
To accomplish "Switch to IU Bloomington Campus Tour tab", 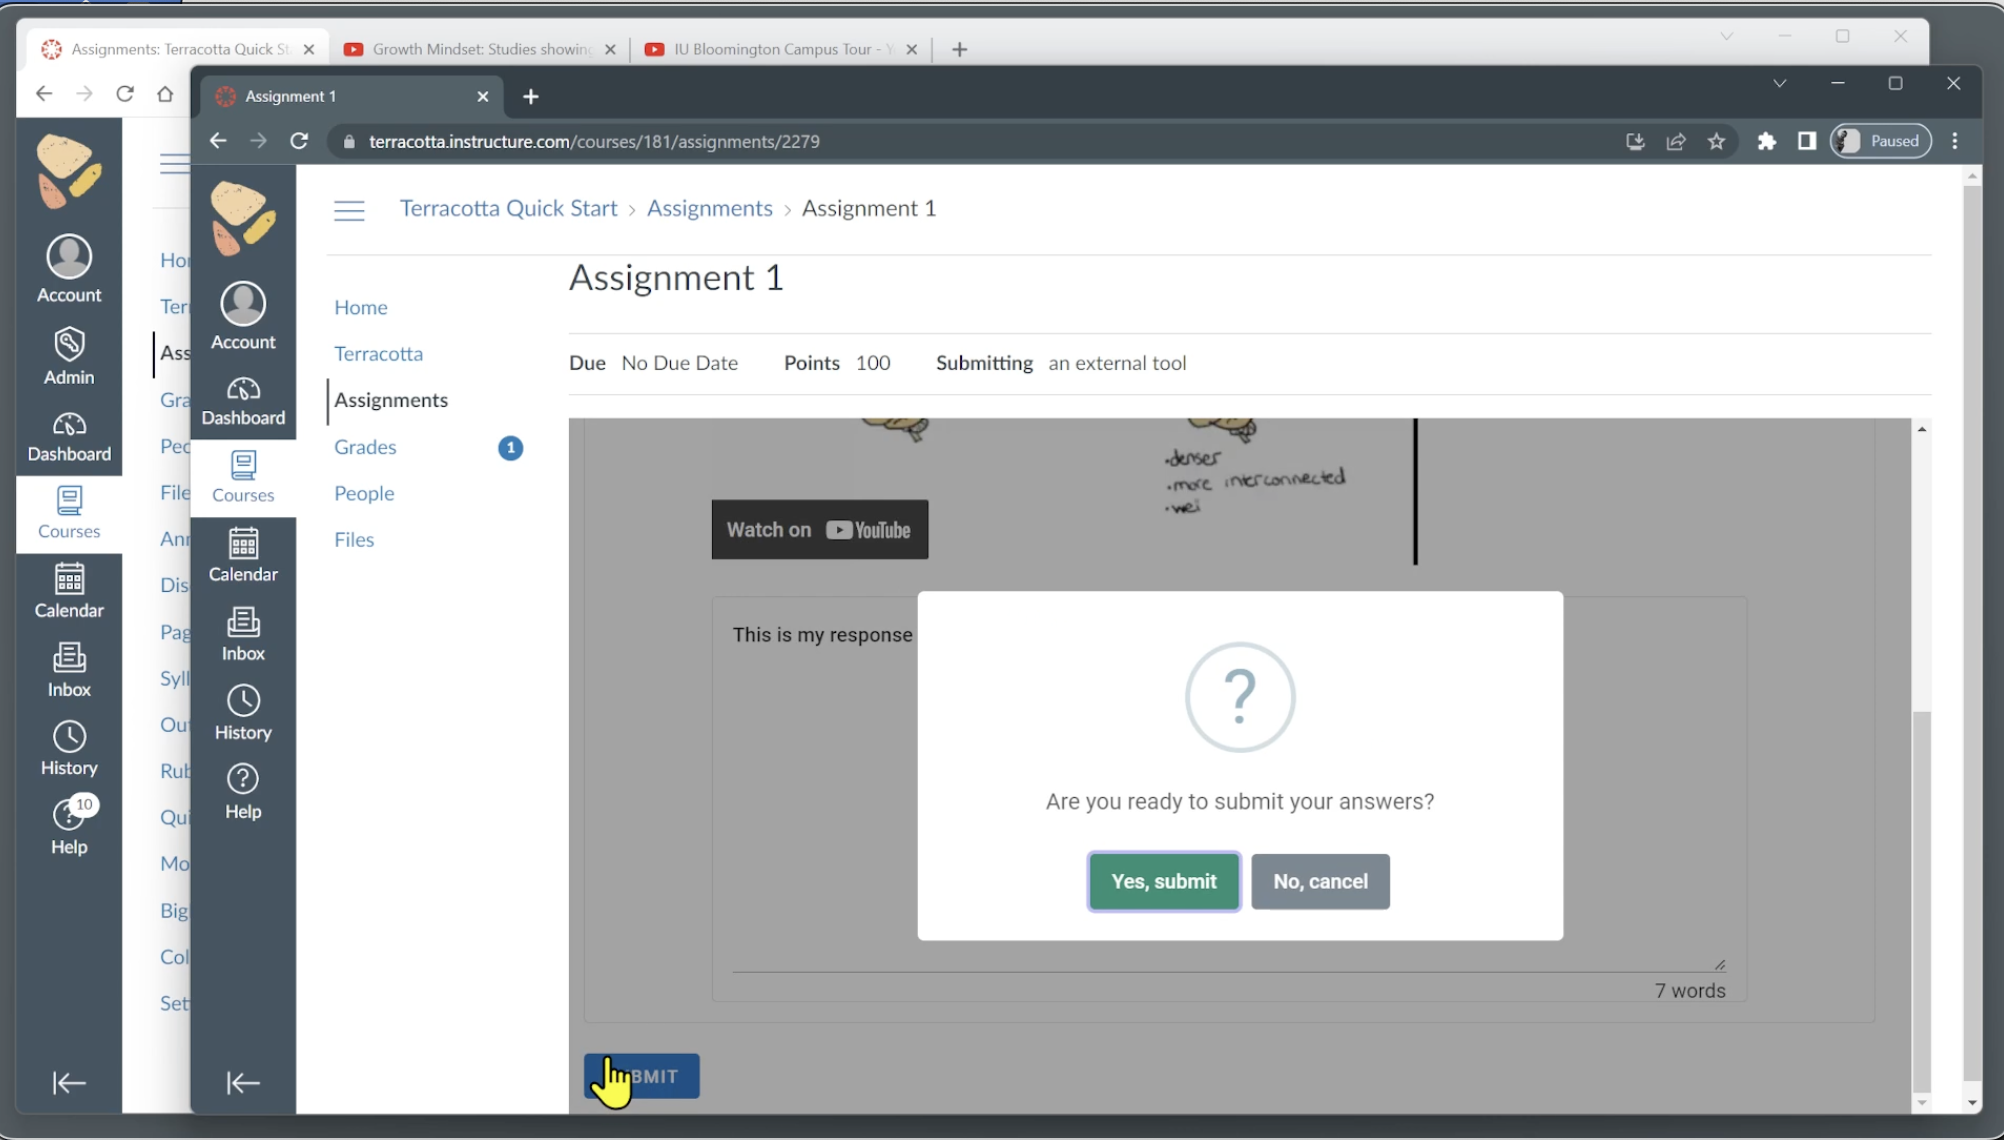I will coord(781,49).
